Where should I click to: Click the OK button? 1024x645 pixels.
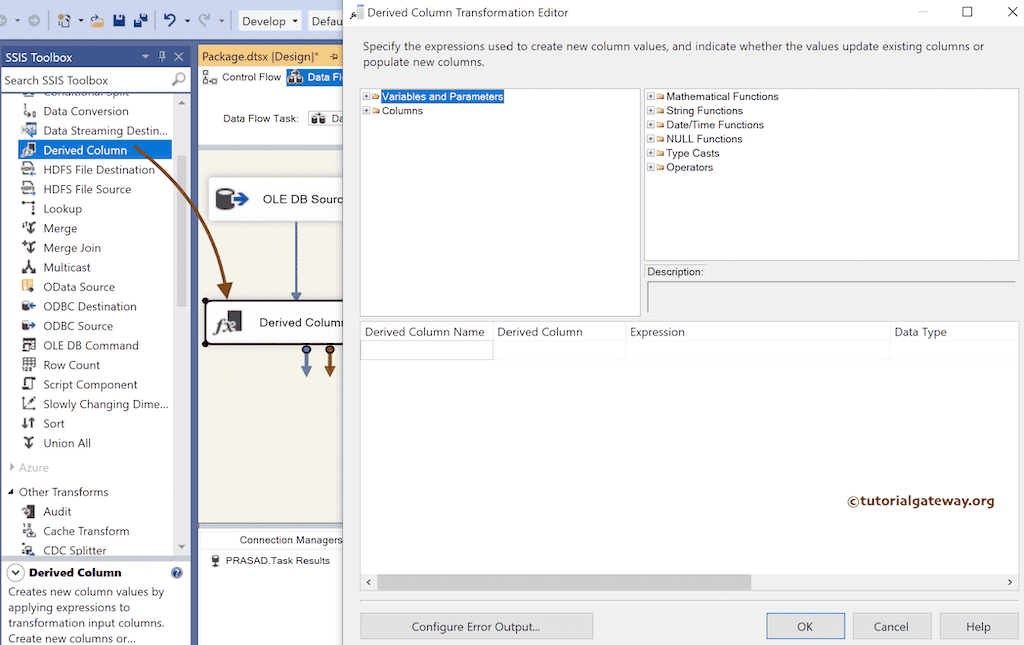tap(805, 625)
